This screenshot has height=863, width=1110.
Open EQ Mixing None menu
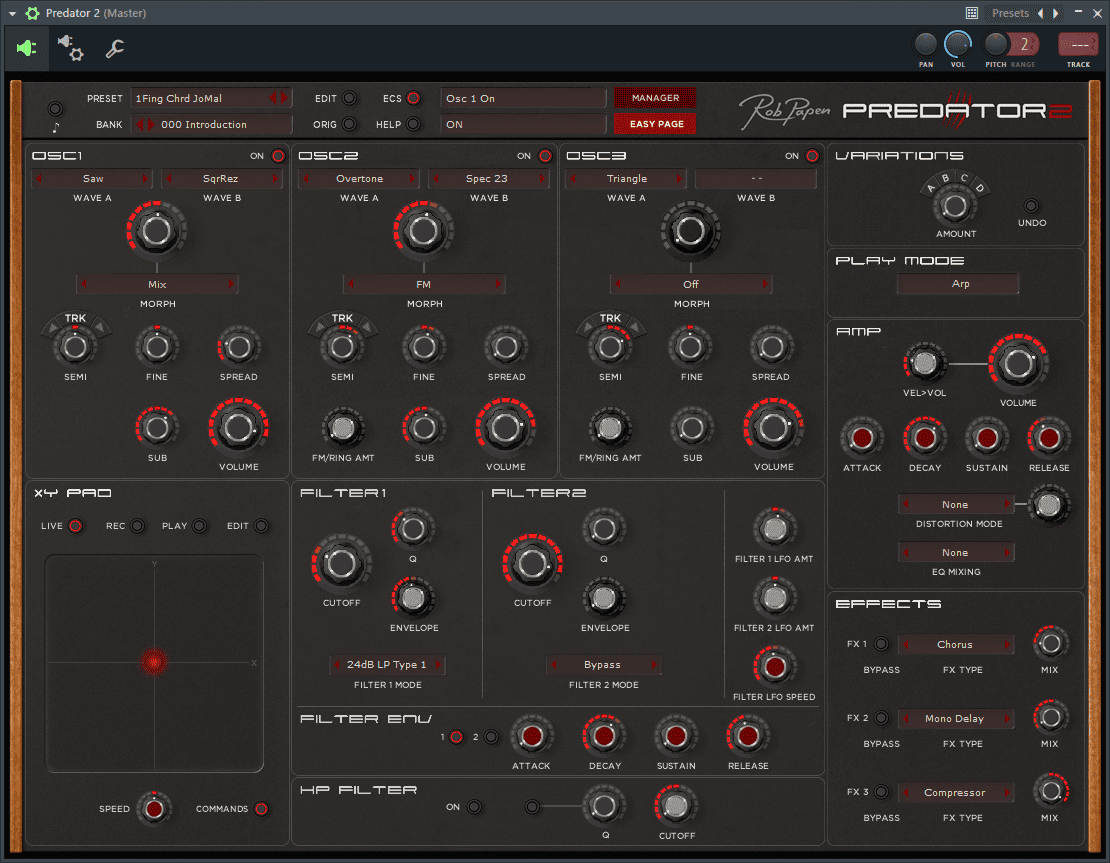tap(956, 553)
